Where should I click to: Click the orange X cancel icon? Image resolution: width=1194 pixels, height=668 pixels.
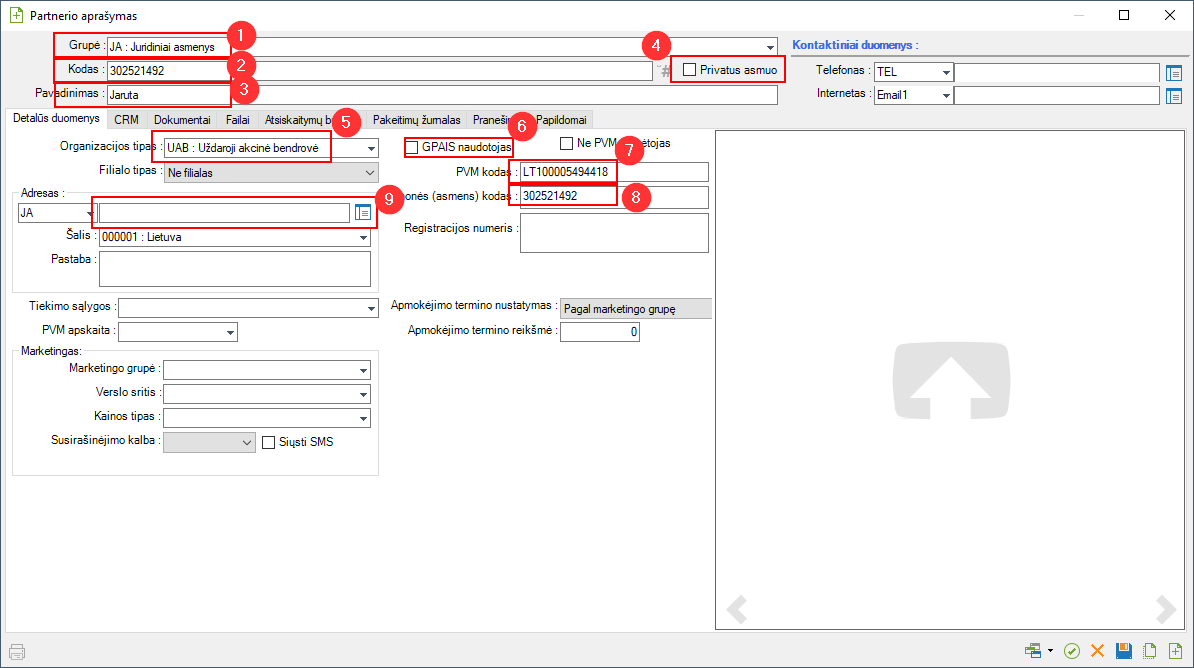(x=1098, y=651)
